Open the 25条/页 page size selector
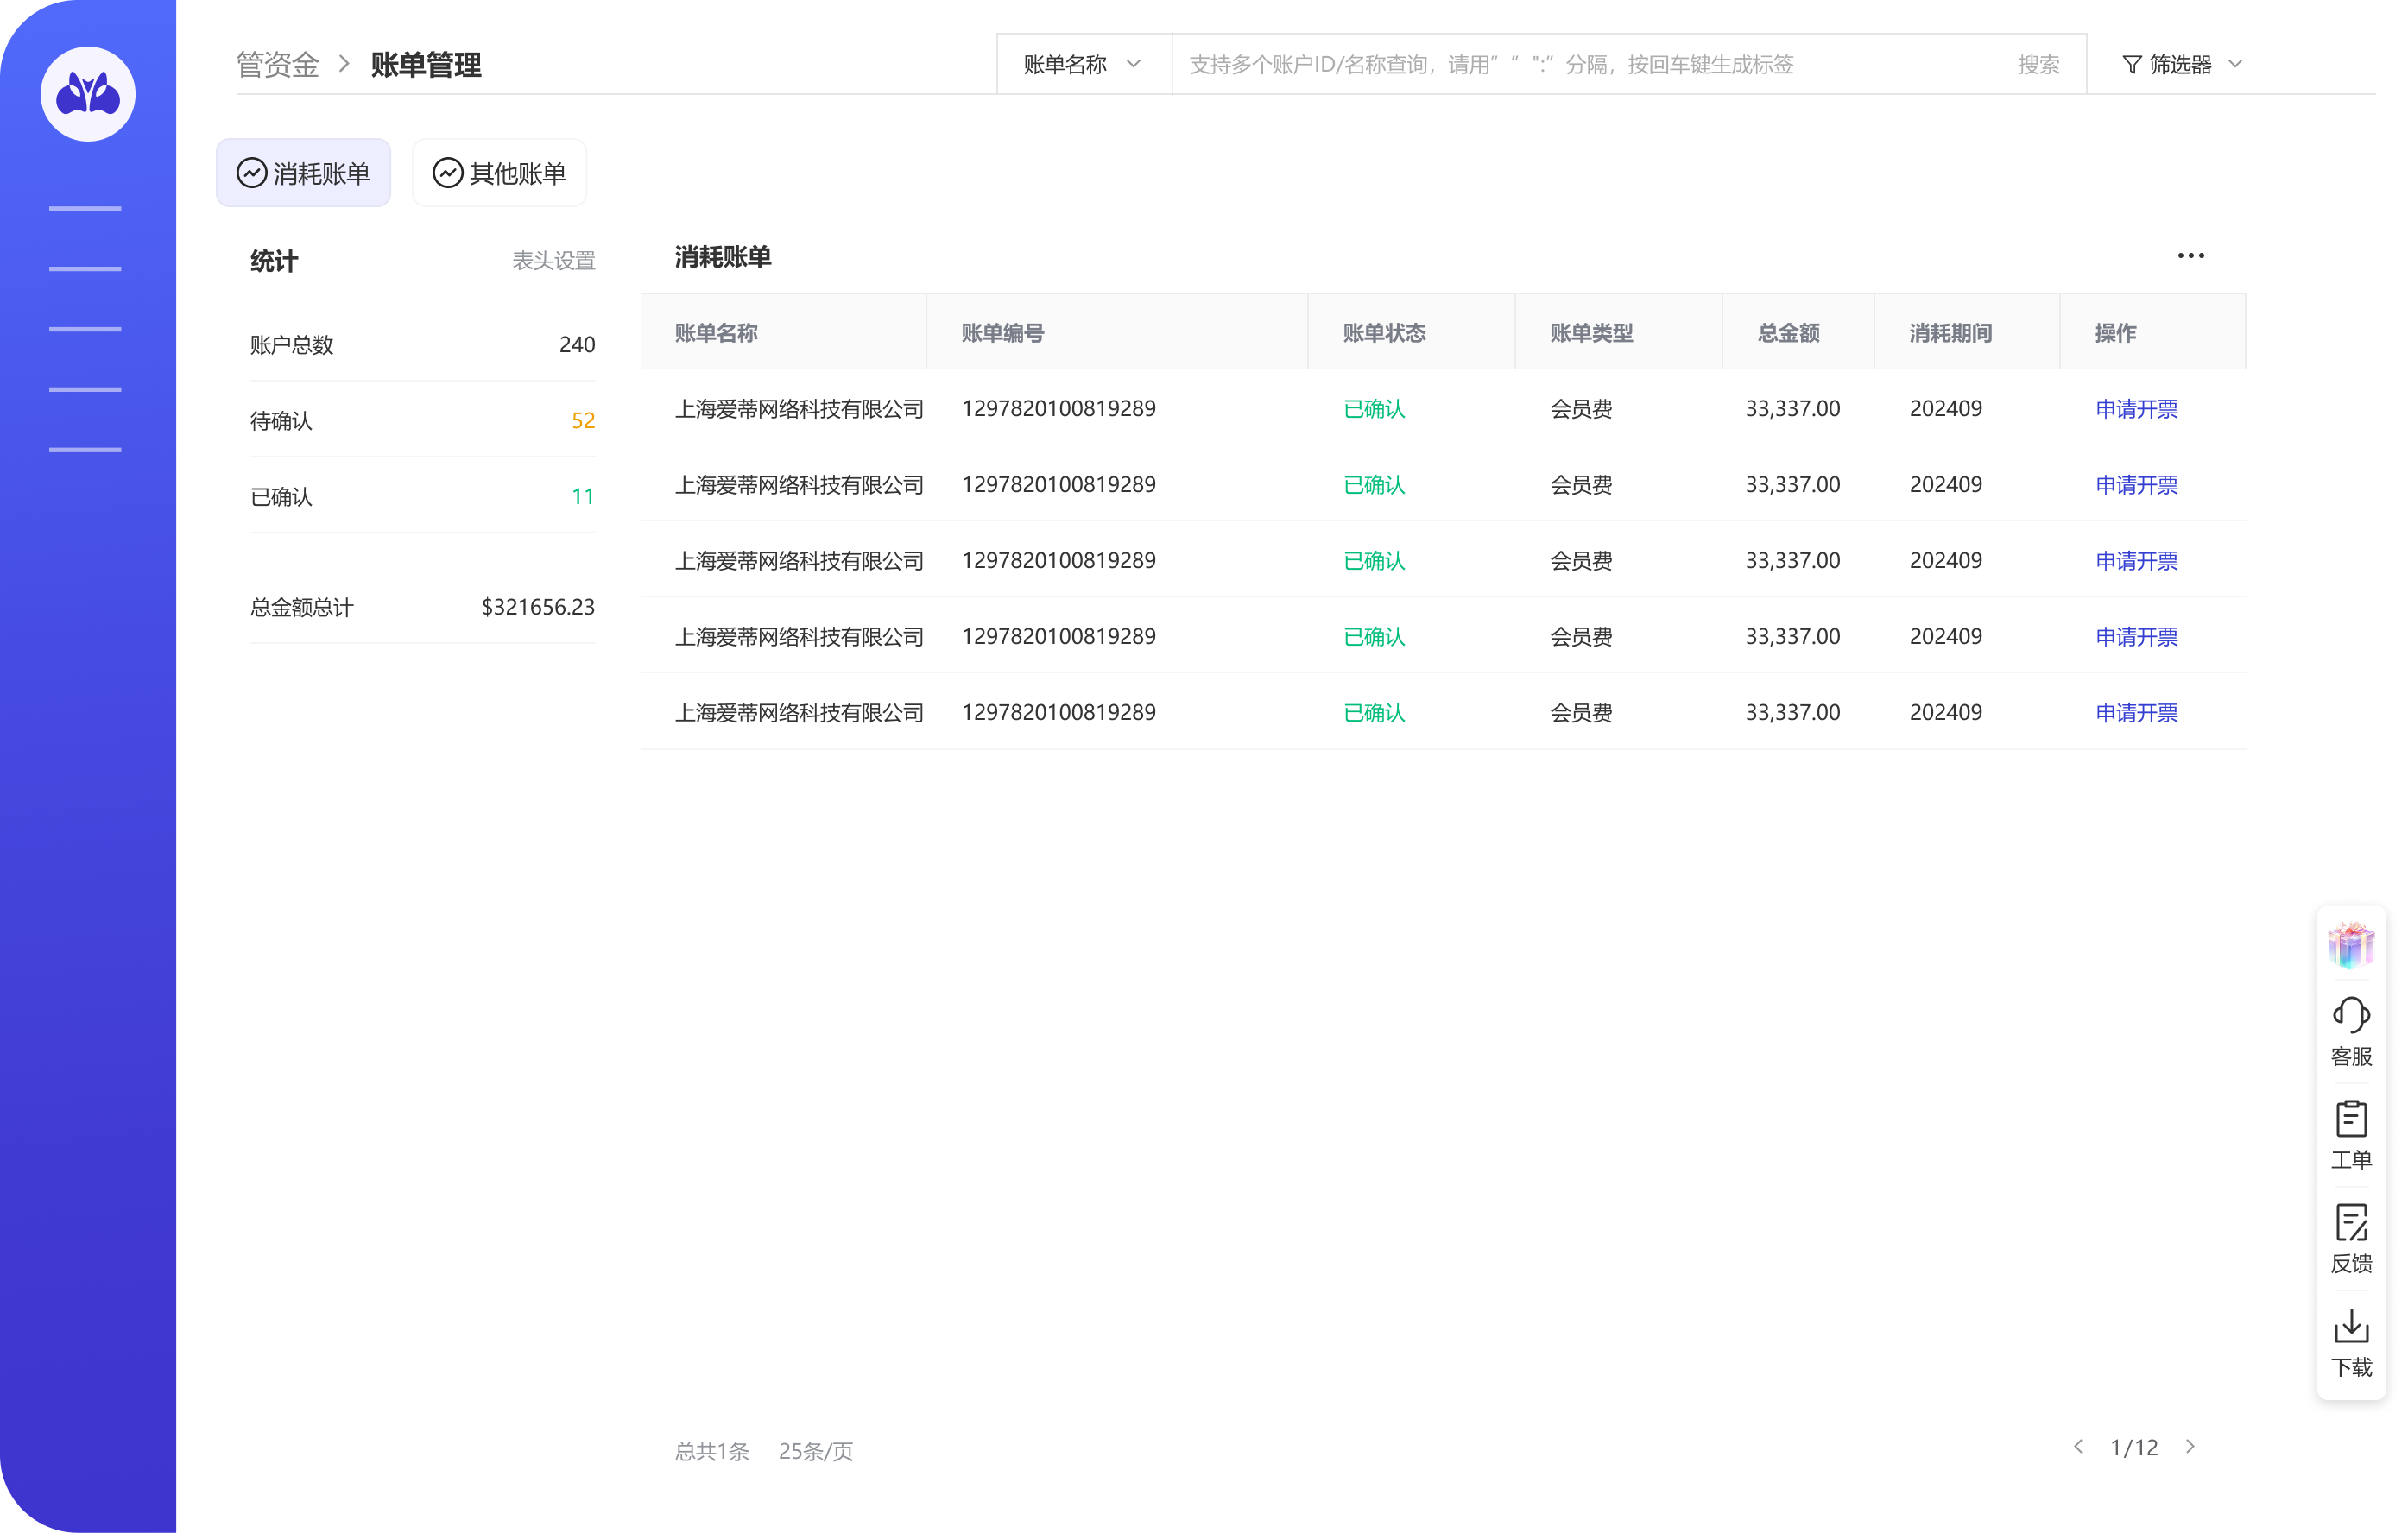Image resolution: width=2408 pixels, height=1533 pixels. [815, 1451]
